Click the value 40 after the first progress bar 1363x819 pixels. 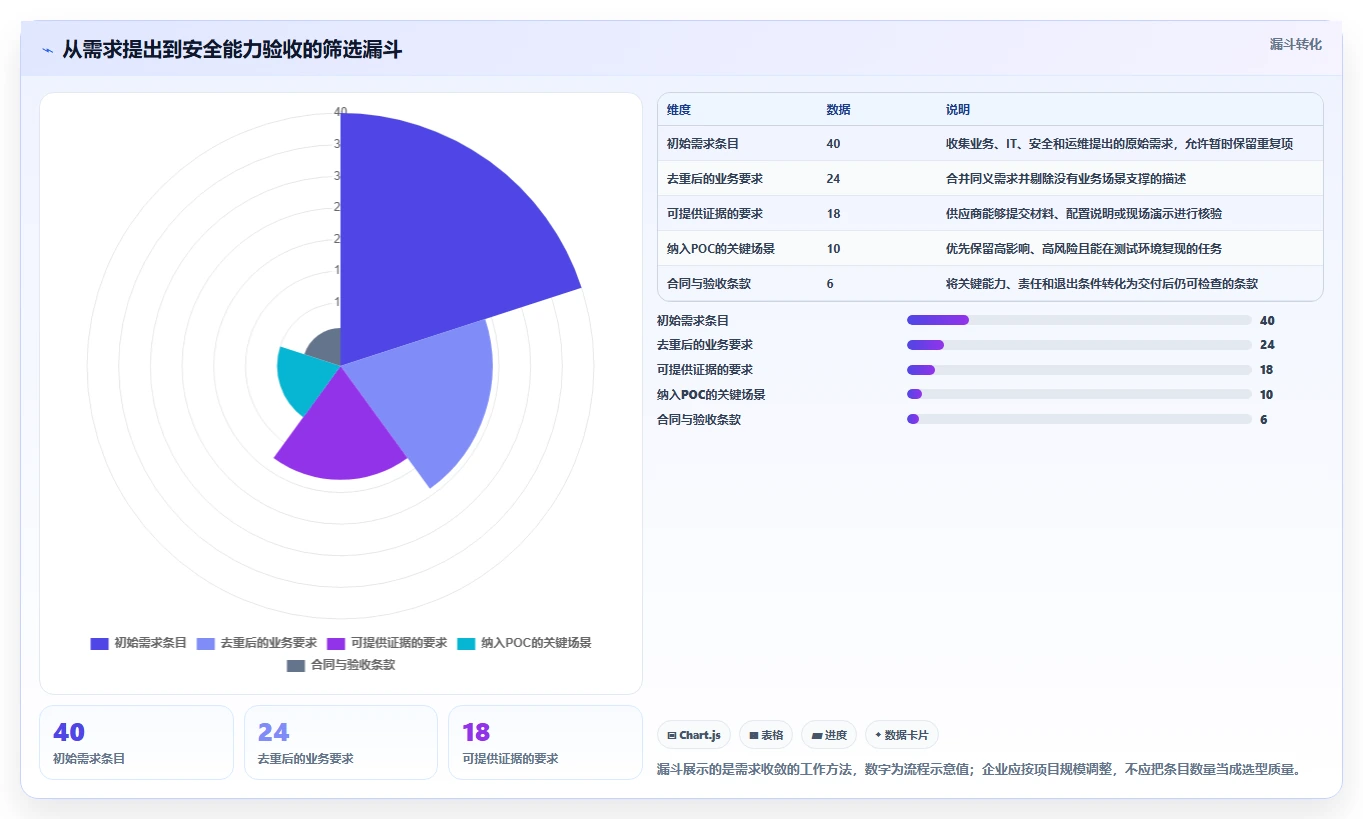[1267, 320]
